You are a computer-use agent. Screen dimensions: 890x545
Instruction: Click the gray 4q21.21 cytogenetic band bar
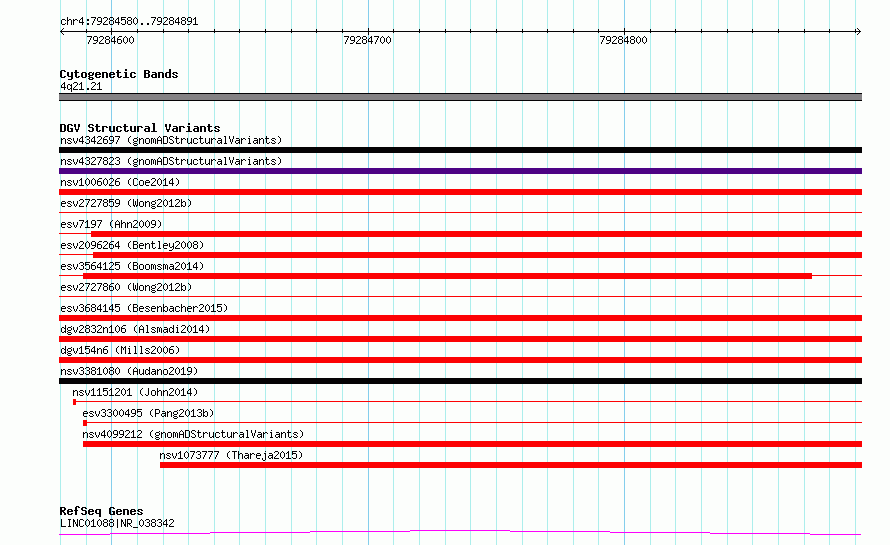[460, 97]
